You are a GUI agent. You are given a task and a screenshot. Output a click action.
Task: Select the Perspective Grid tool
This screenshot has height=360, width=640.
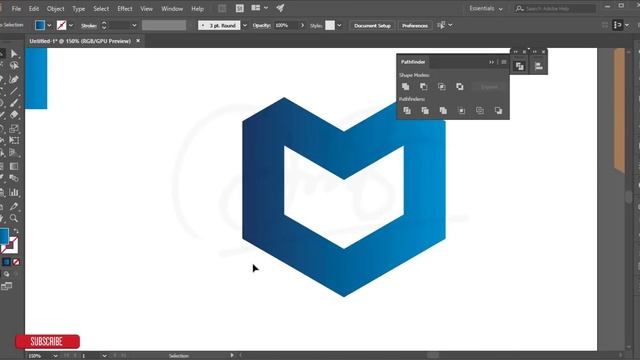14,153
